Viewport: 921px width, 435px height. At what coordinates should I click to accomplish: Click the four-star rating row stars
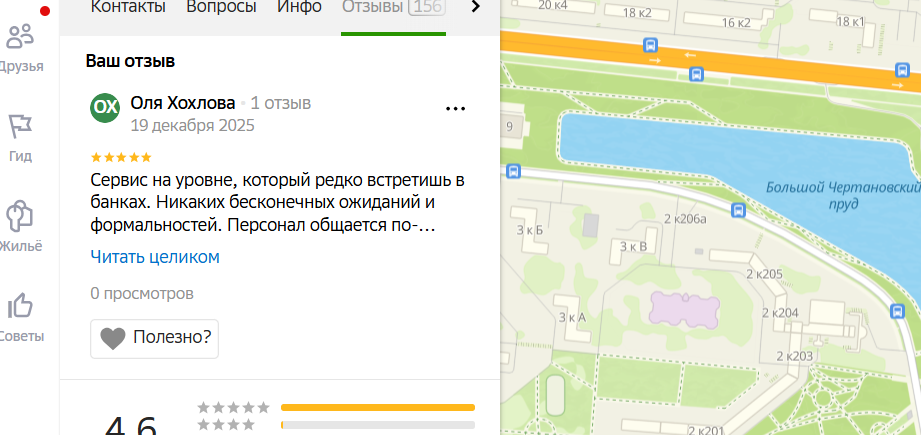coord(226,424)
